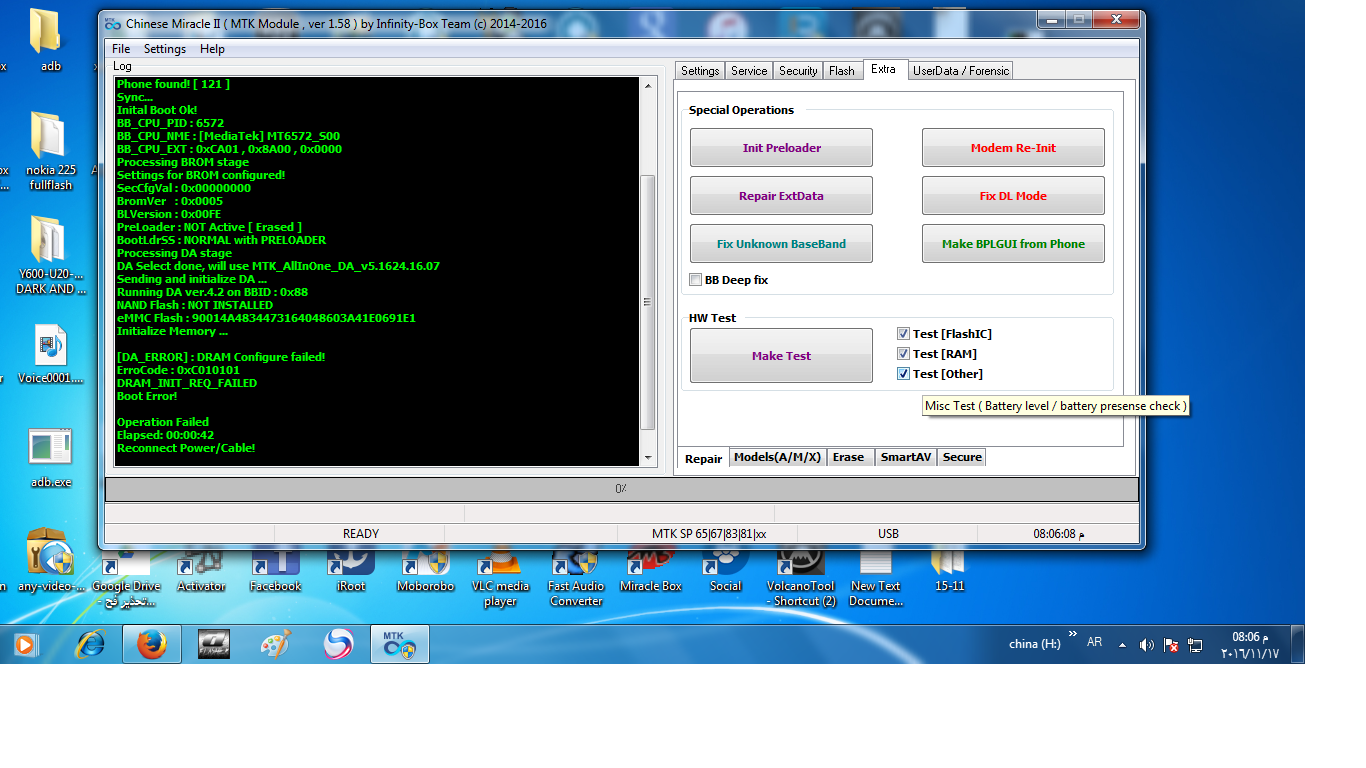This screenshot has width=1366, height=768.
Task: Uncheck the Test [FlashIC] option
Action: [904, 334]
